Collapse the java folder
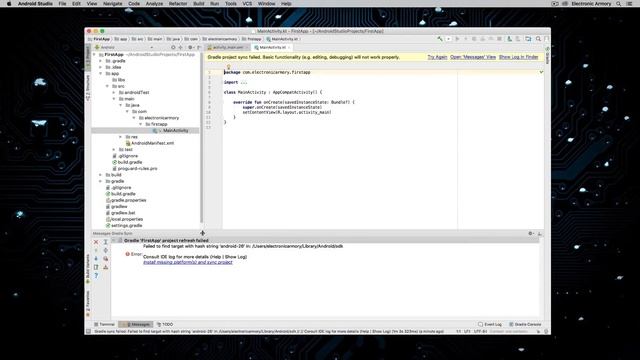 coord(120,105)
